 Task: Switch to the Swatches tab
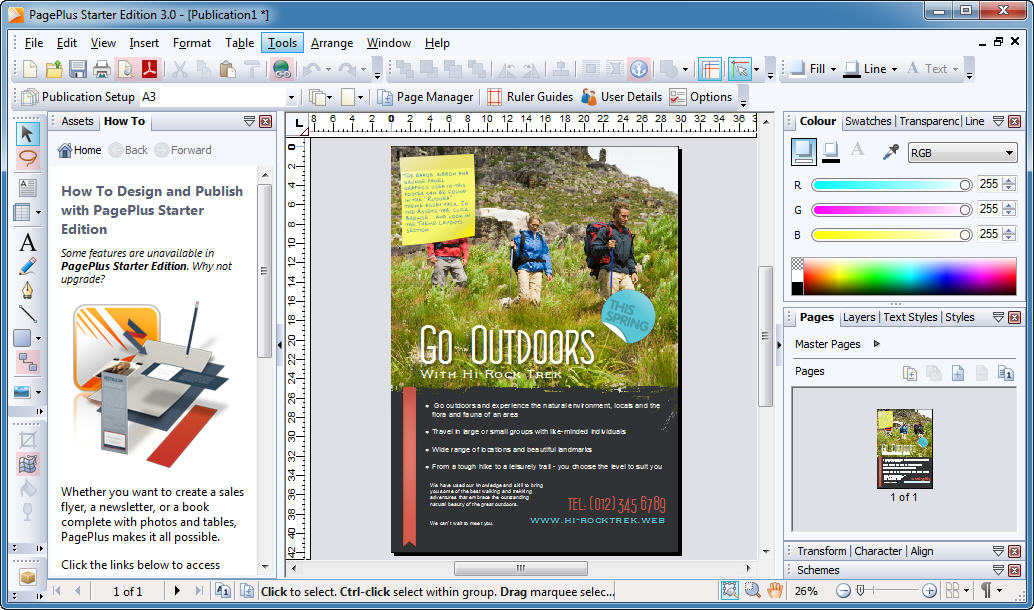click(x=868, y=121)
